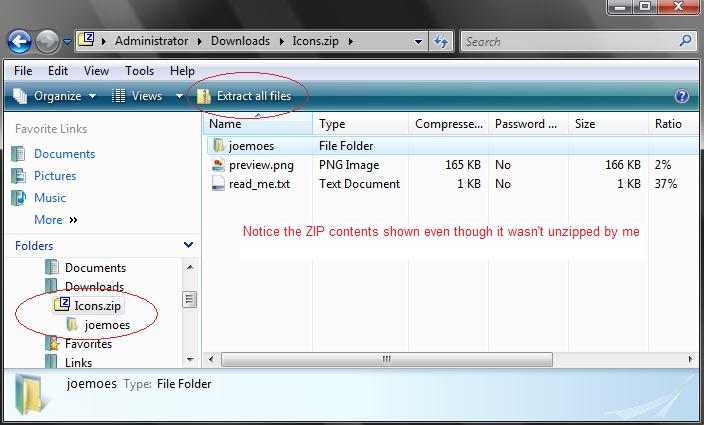Image resolution: width=704 pixels, height=425 pixels.
Task: Open the Views dropdown arrow
Action: (179, 96)
